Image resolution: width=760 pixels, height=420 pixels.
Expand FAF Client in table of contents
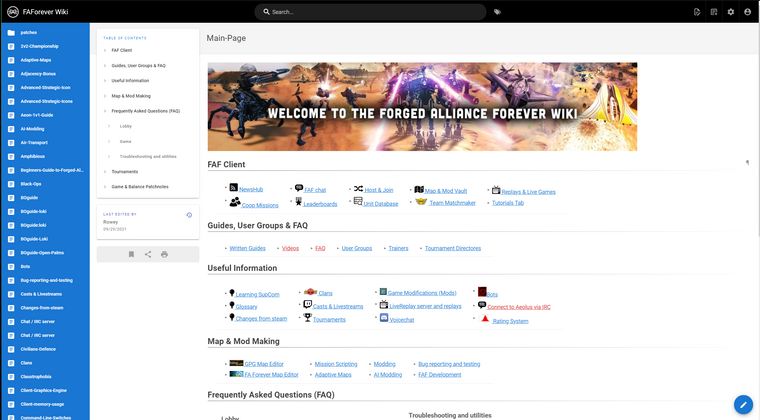click(x=105, y=50)
